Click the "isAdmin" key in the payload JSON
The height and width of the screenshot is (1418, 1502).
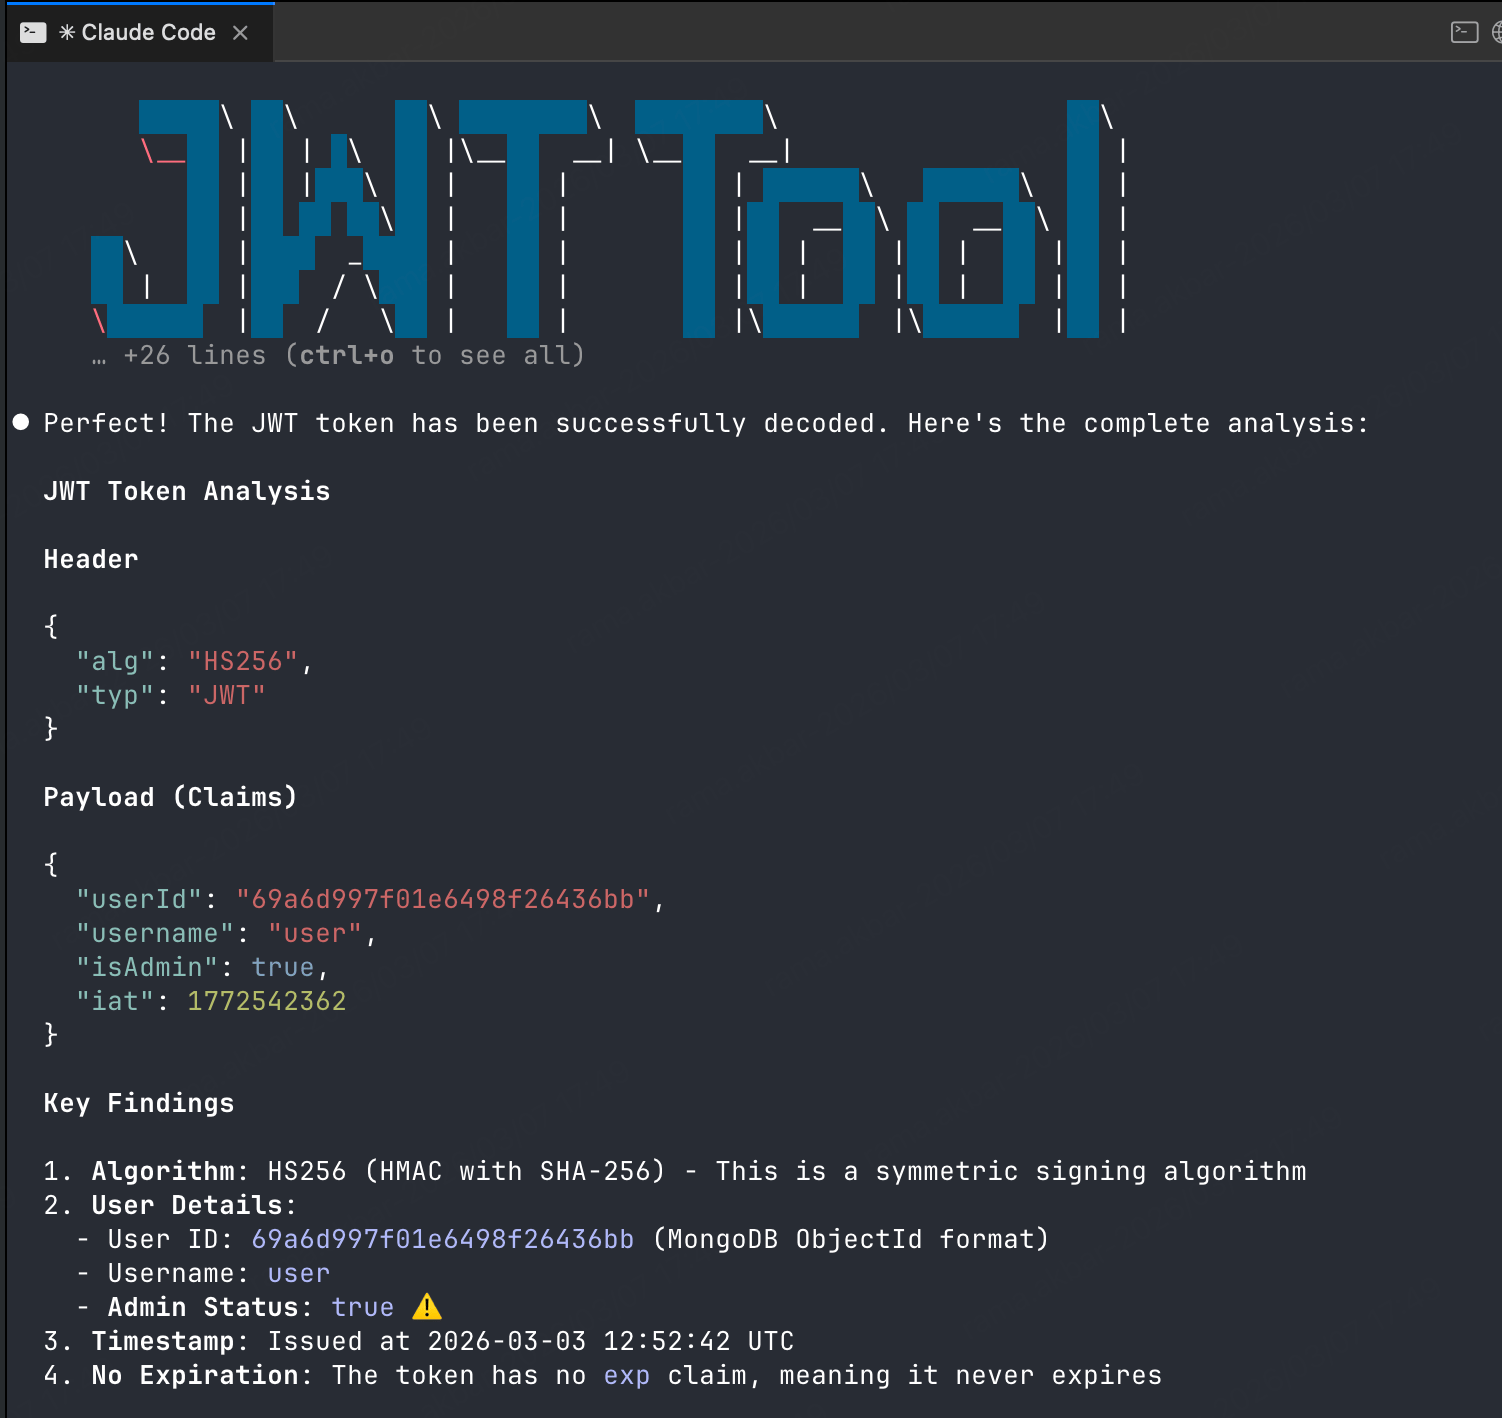click(x=147, y=967)
